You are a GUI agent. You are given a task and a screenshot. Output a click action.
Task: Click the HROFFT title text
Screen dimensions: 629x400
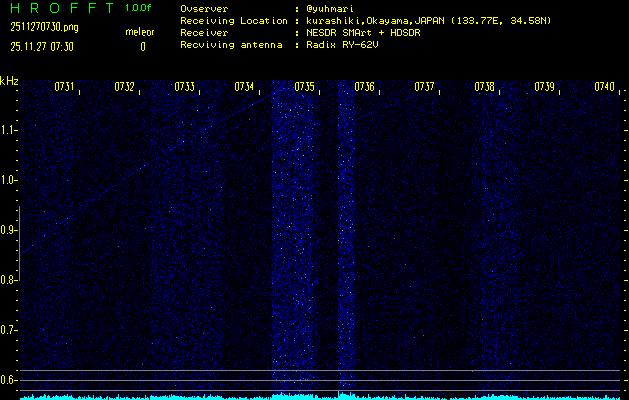[62, 8]
